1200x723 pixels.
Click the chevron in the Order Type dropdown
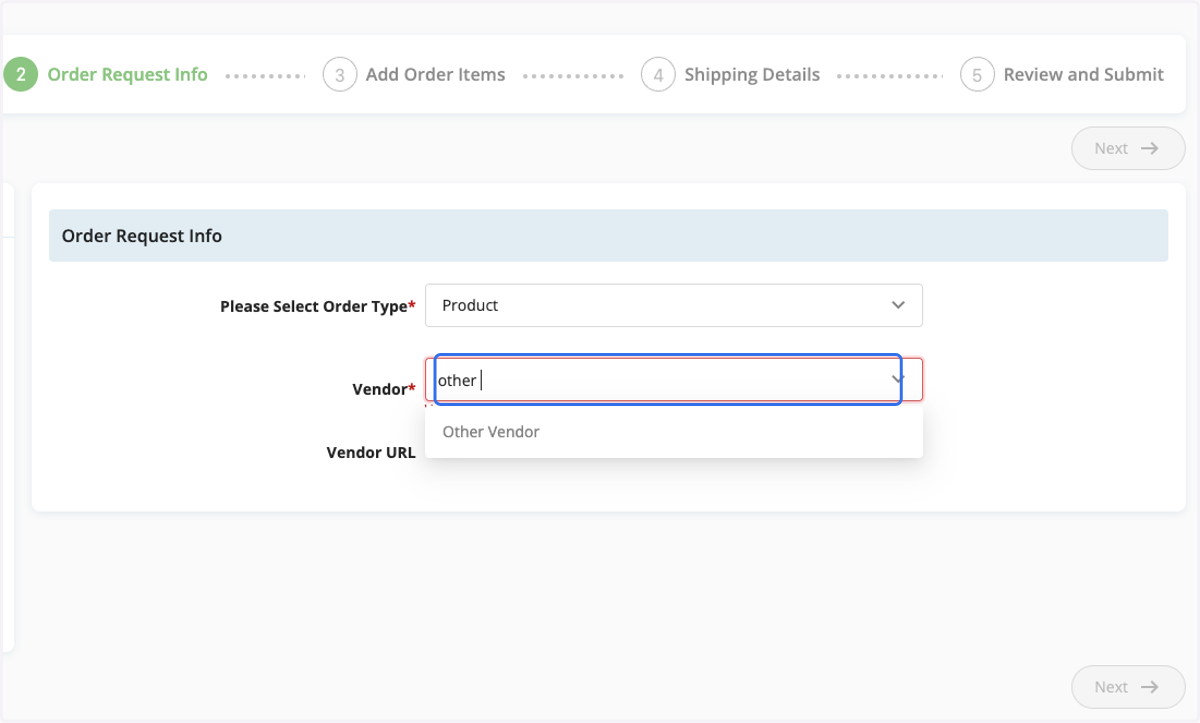pos(898,305)
